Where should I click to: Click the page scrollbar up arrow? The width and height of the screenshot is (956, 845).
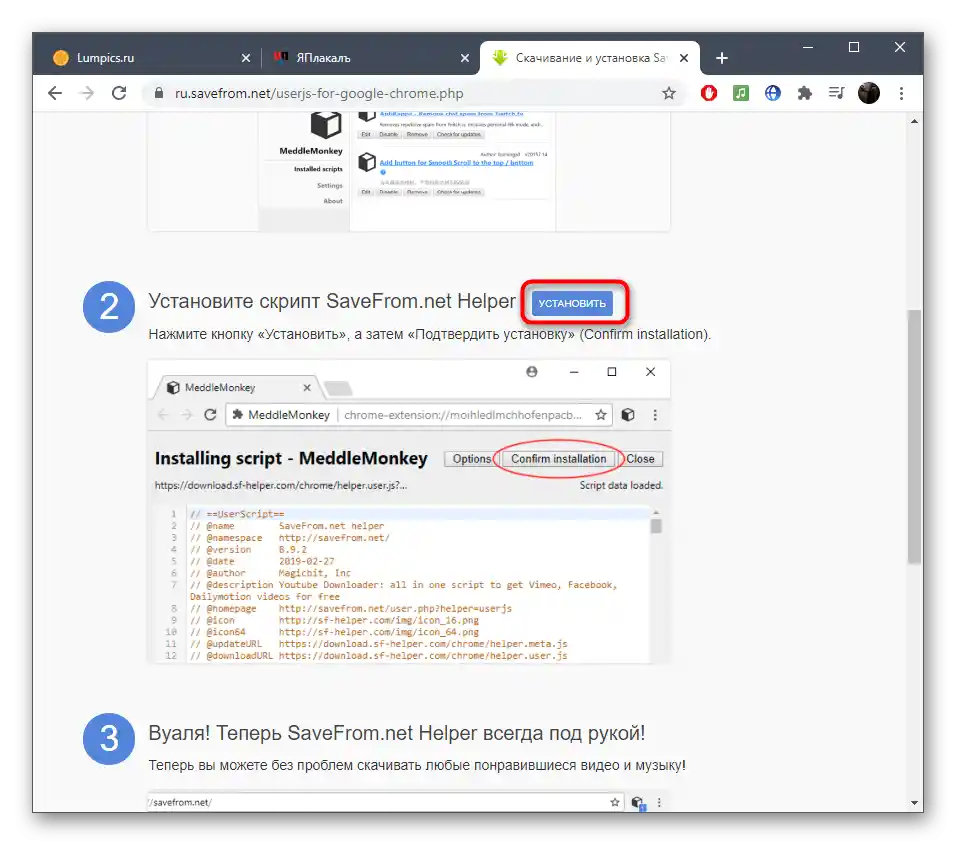[914, 121]
